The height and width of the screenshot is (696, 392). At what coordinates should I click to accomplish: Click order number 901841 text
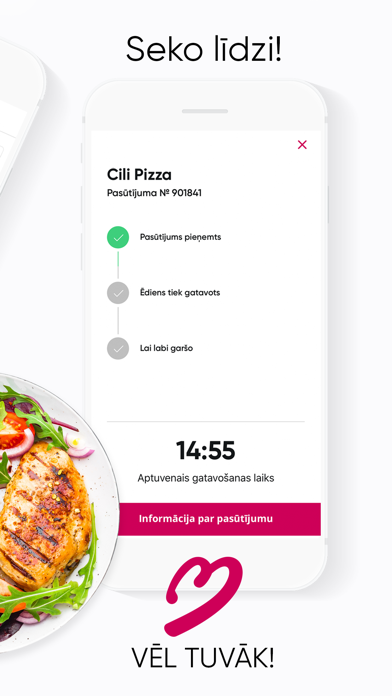pyautogui.click(x=154, y=193)
